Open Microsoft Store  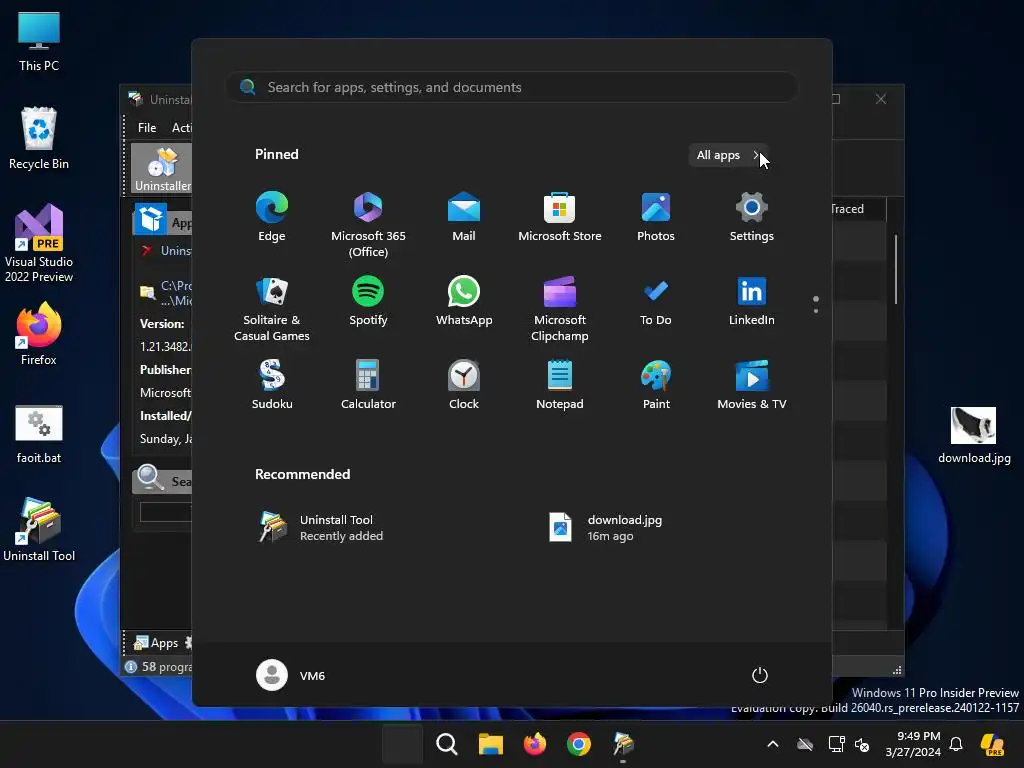[x=560, y=217]
